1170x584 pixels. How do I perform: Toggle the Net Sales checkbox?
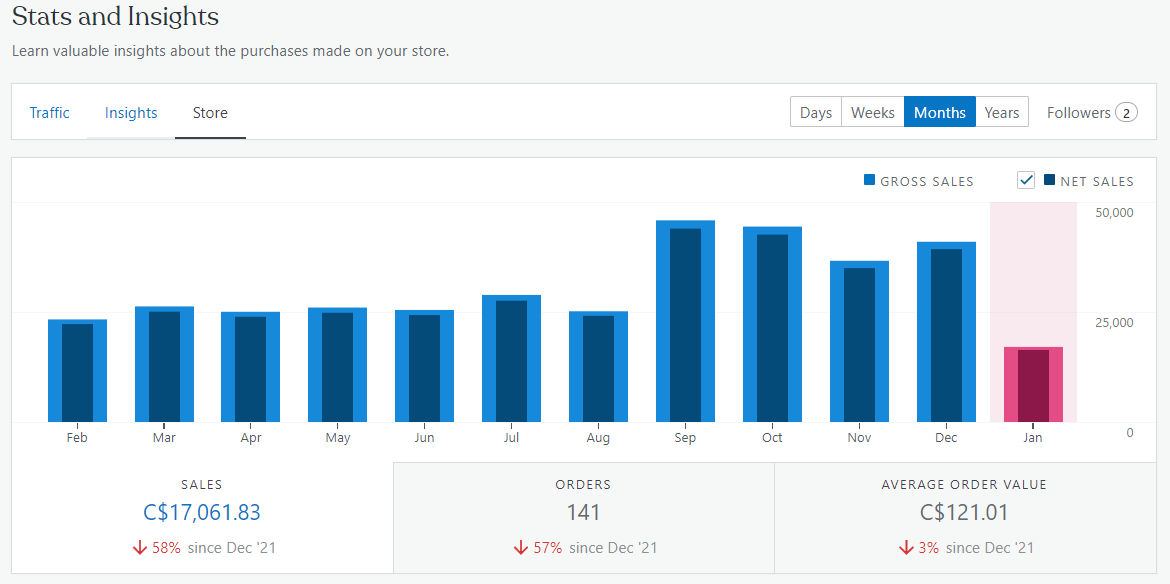coord(1026,180)
